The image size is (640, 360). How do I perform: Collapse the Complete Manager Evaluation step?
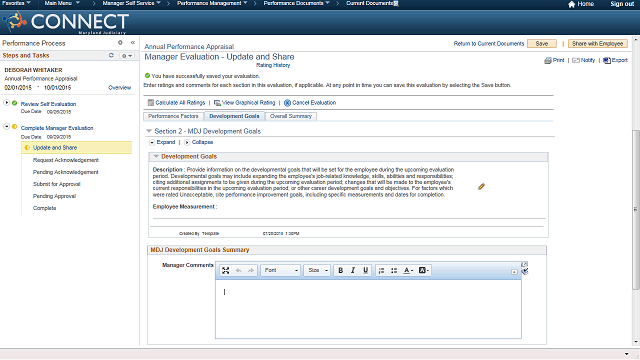[x=7, y=127]
